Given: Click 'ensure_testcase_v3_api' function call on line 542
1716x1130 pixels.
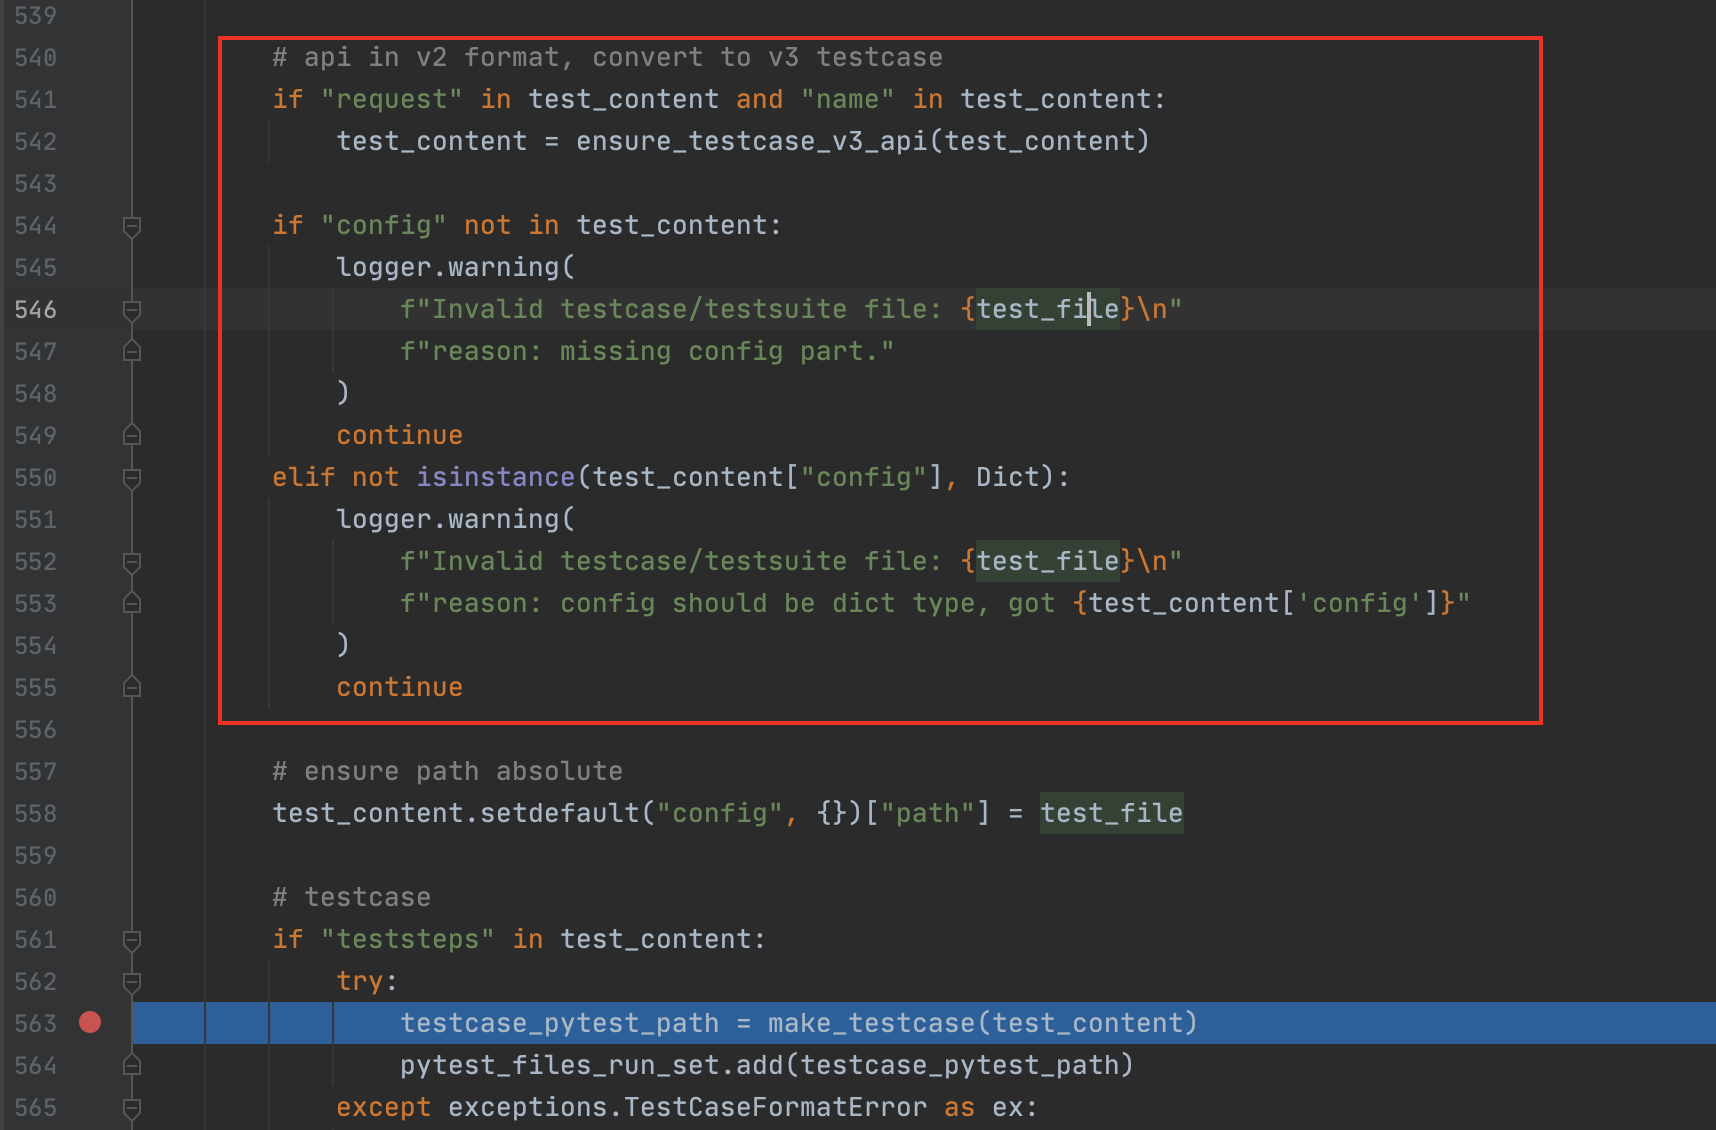Looking at the screenshot, I should [x=752, y=141].
